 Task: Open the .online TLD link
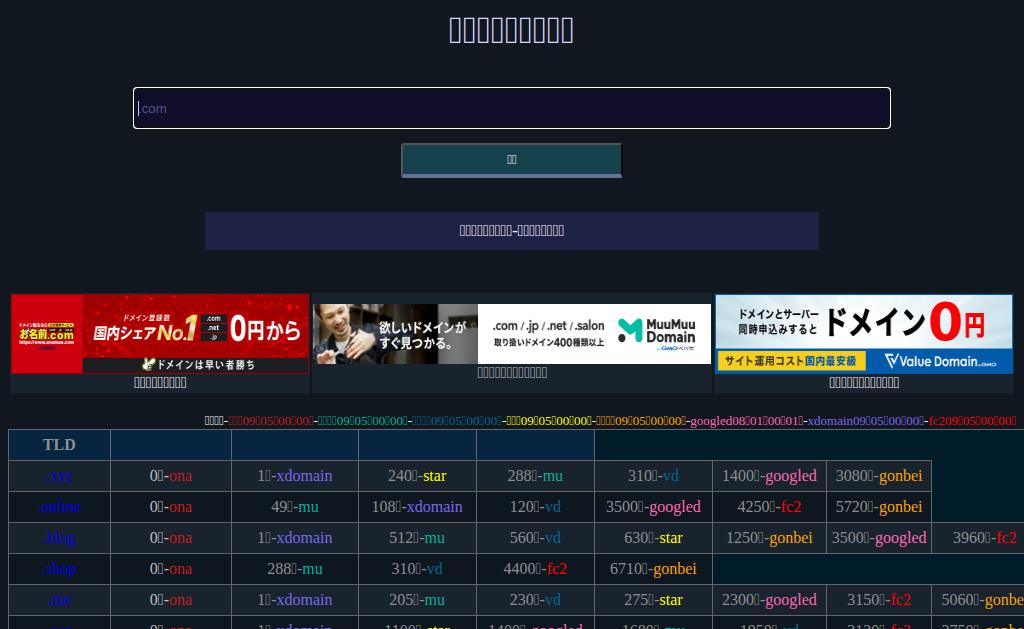coord(59,507)
